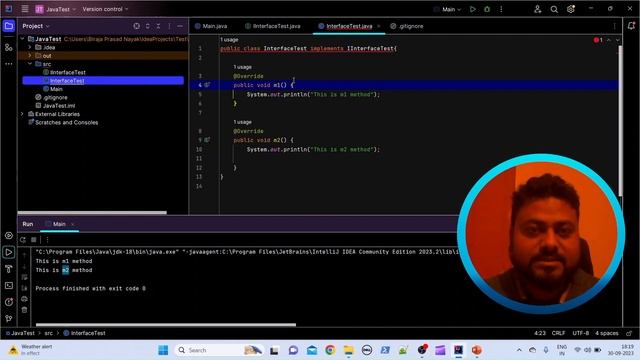Viewport: 640px width, 360px height.
Task: Open Version control dropdown
Action: click(x=105, y=9)
